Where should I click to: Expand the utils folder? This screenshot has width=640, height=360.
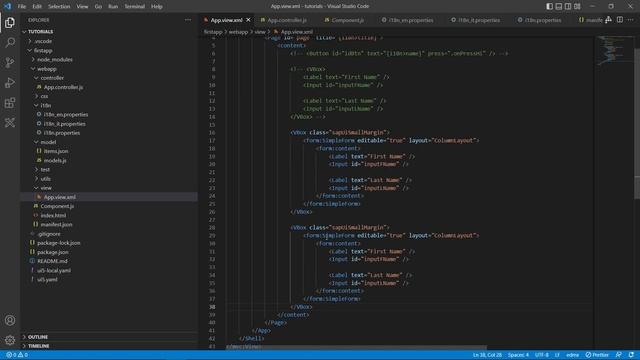pyautogui.click(x=109, y=179)
